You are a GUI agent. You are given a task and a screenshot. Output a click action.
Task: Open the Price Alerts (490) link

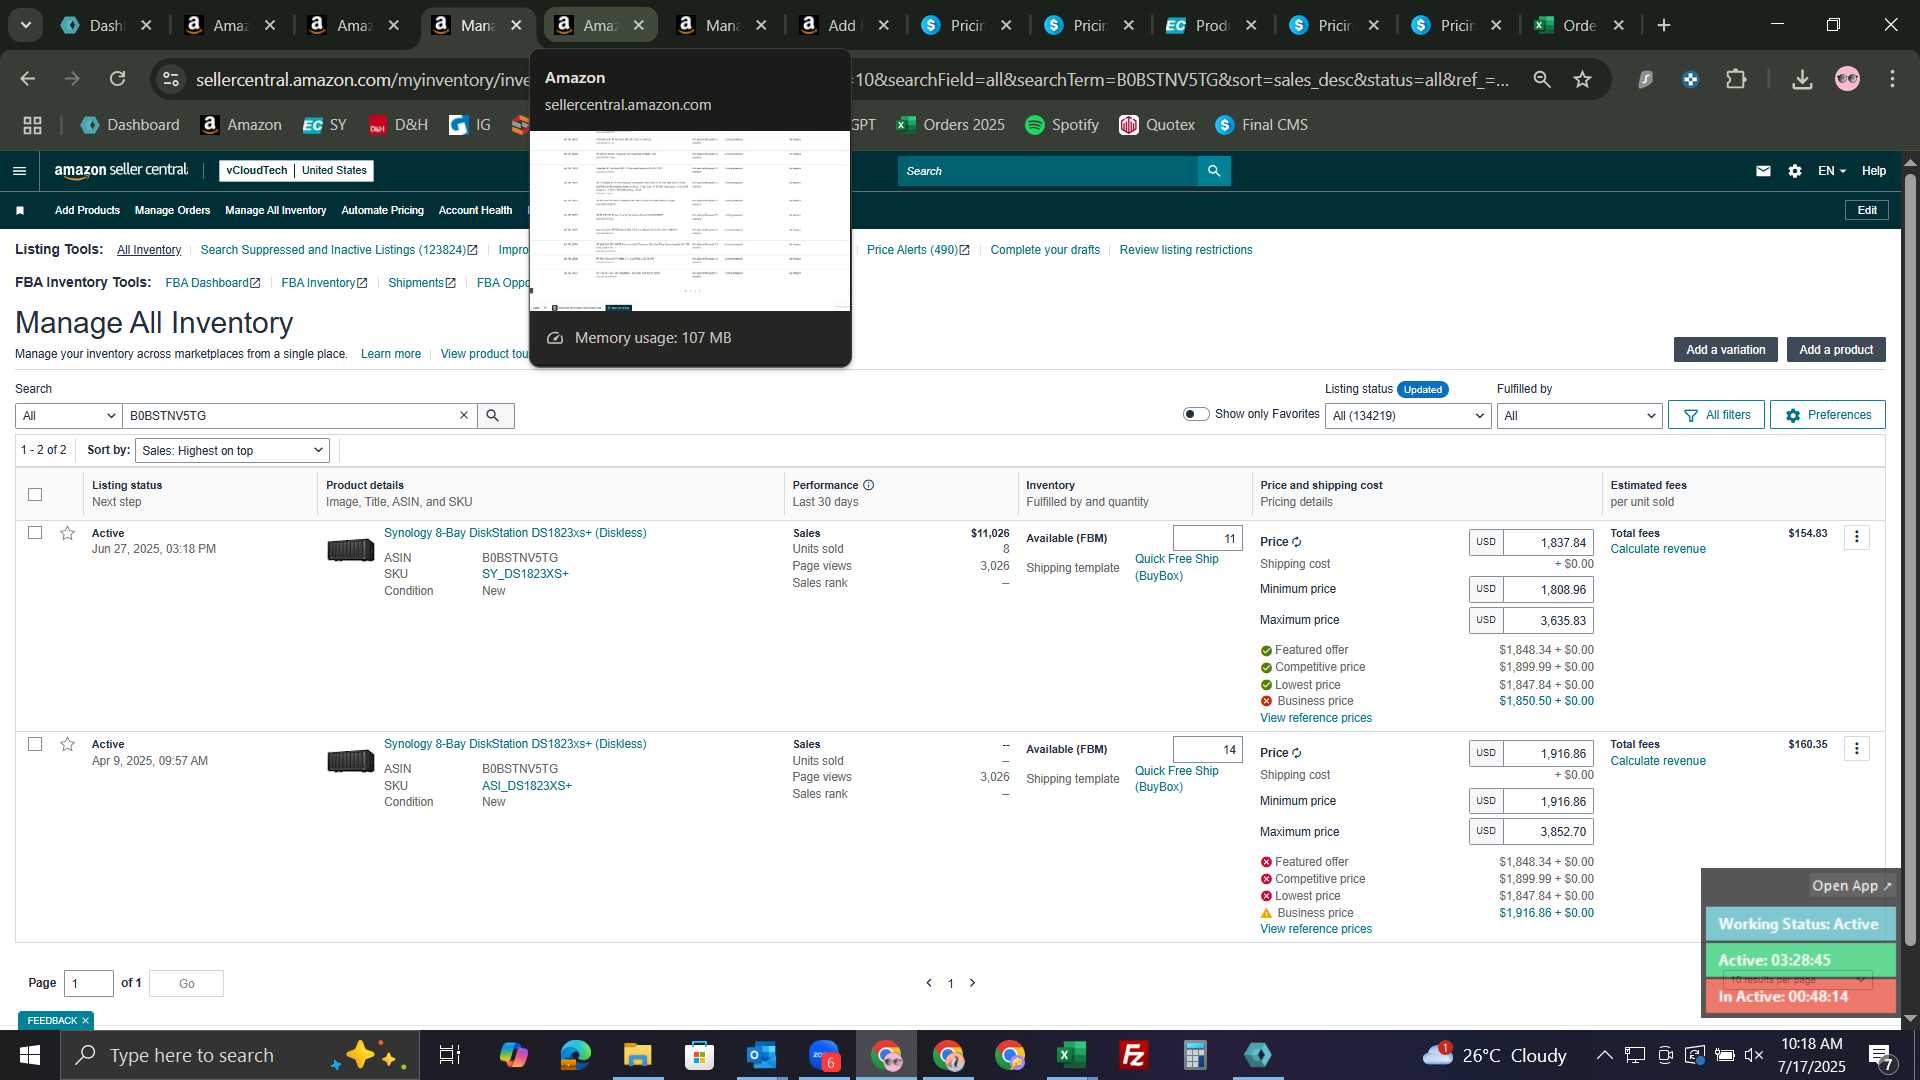click(x=917, y=250)
